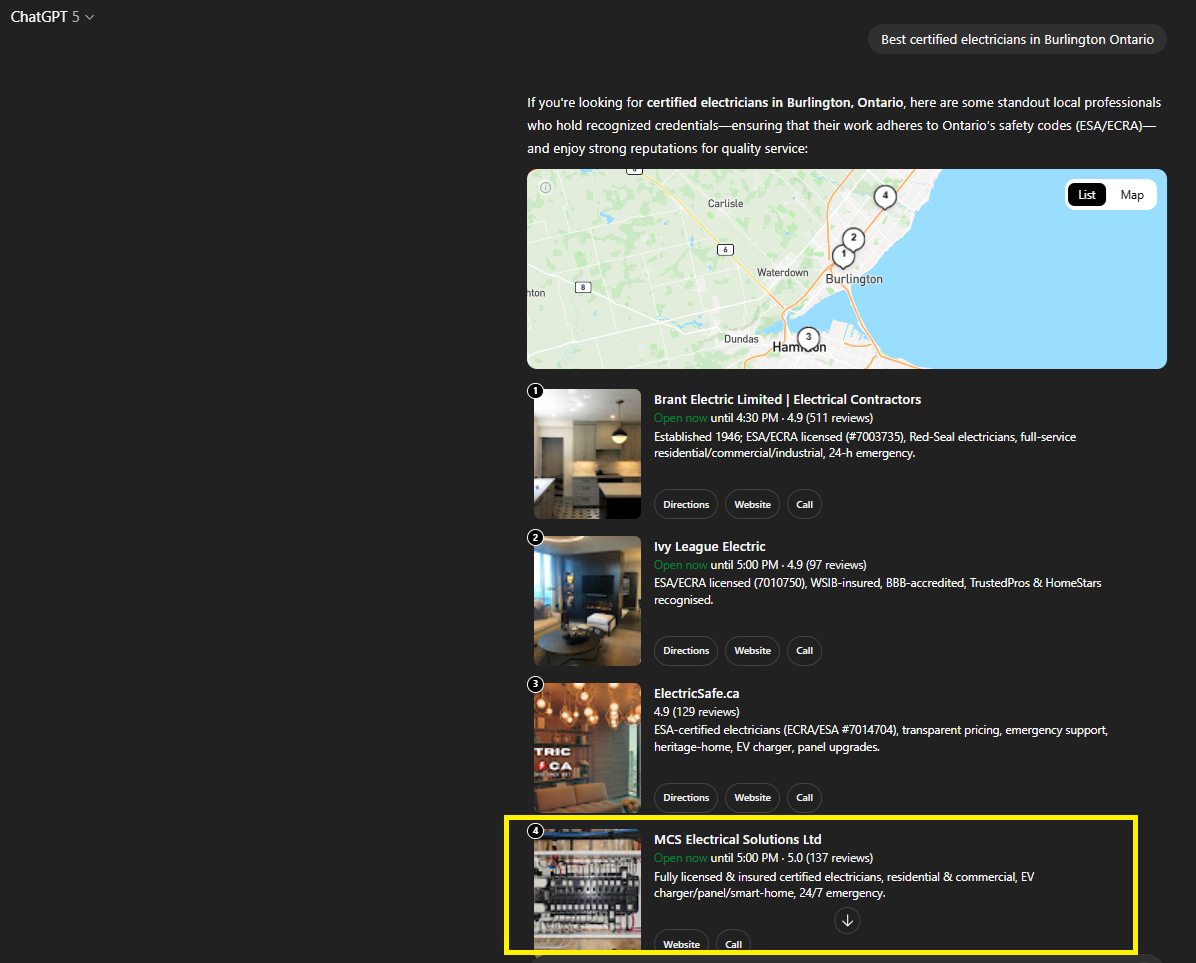The height and width of the screenshot is (963, 1196).
Task: Click the MCS Electrical Solutions Ltd title
Action: click(x=737, y=839)
